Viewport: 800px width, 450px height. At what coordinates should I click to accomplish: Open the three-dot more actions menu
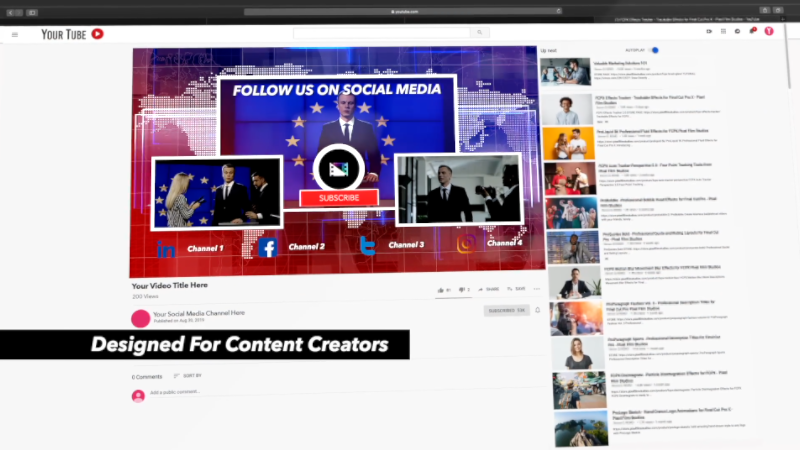[x=537, y=289]
